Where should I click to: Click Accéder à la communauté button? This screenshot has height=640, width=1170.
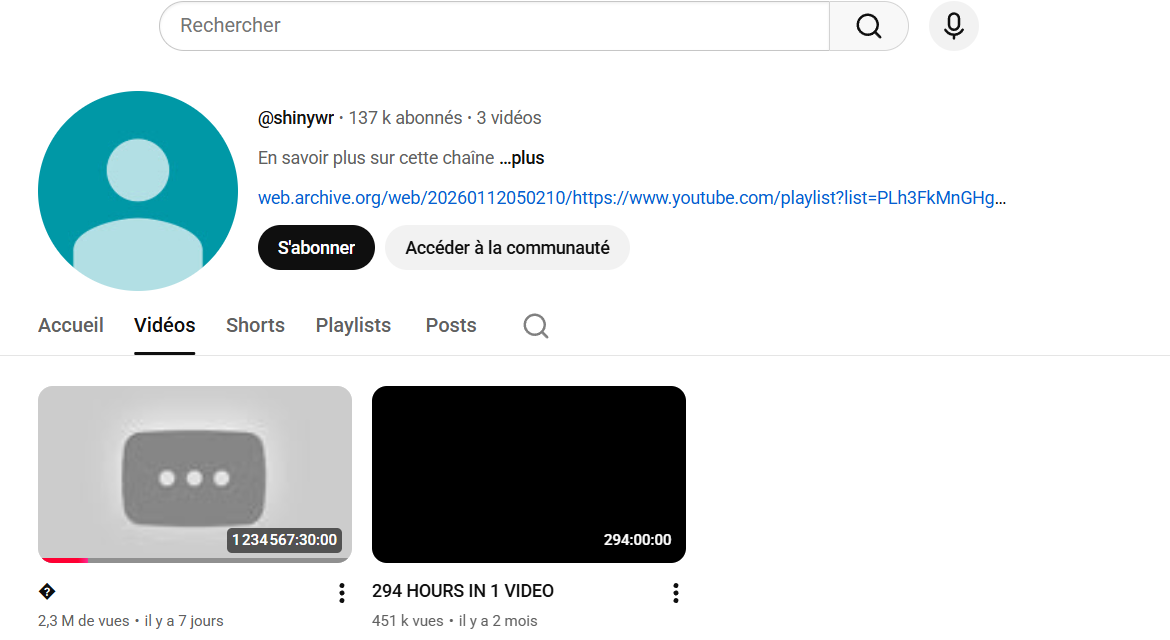tap(507, 248)
